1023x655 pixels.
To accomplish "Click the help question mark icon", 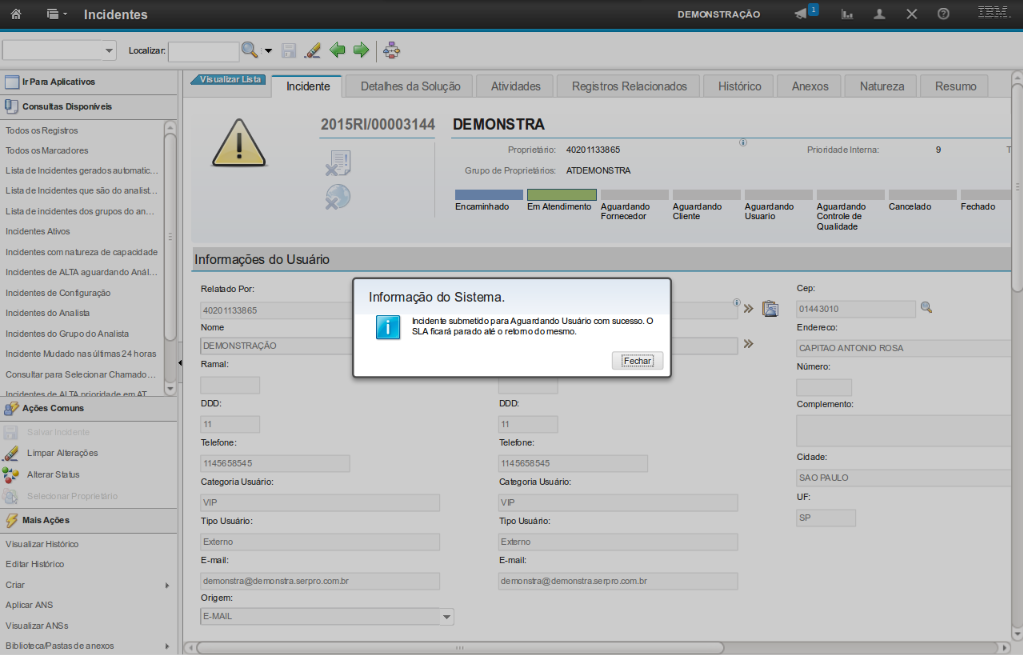I will (943, 14).
